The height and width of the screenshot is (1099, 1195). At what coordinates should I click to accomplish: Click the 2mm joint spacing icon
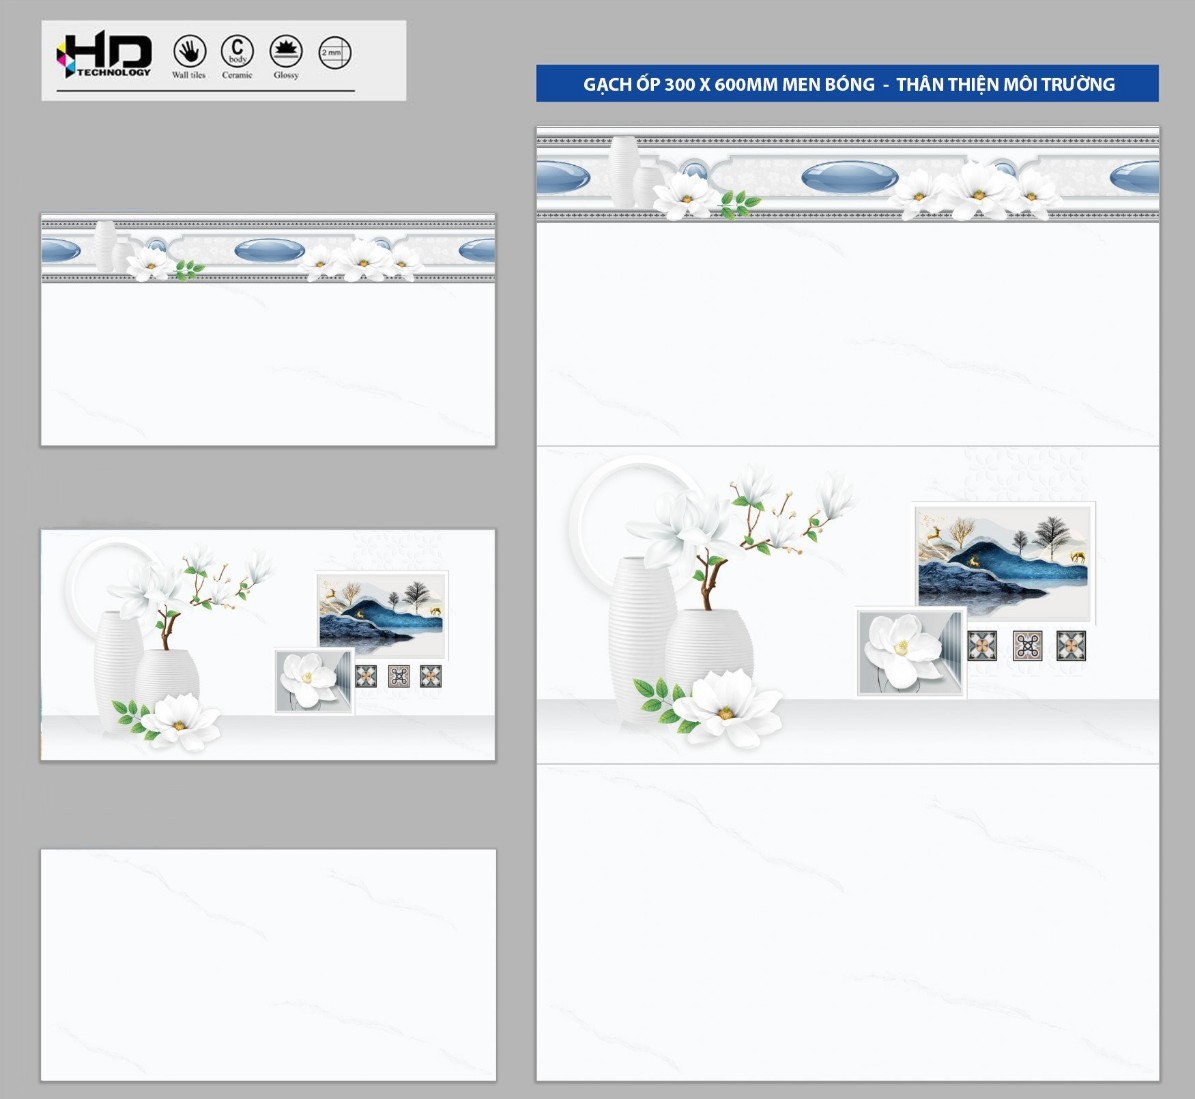point(335,52)
